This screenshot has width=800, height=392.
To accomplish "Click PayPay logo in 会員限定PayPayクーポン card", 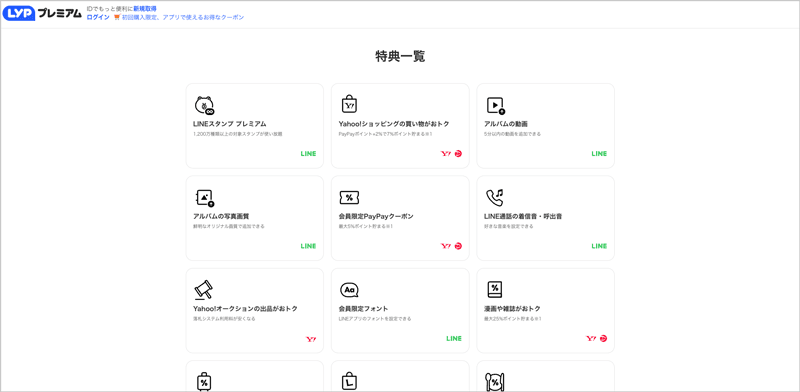I will tap(458, 246).
